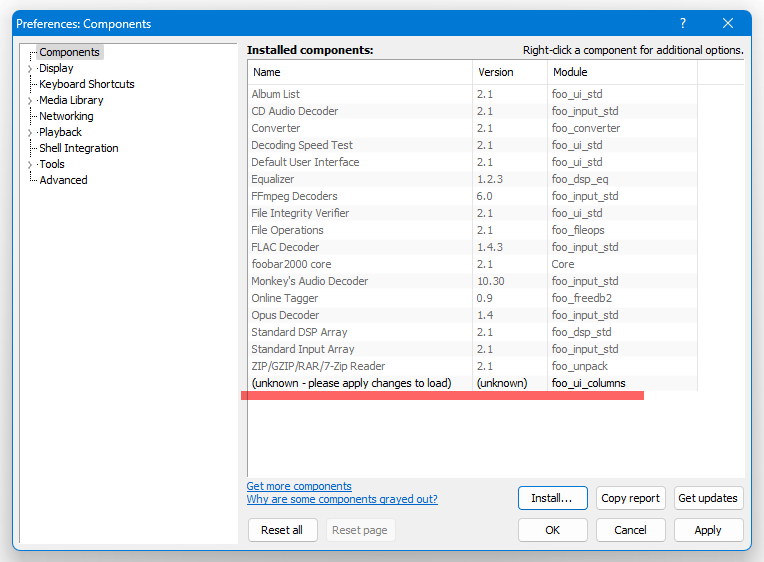Select the foo_ui_columns unknown component row
The height and width of the screenshot is (562, 764).
tap(473, 383)
